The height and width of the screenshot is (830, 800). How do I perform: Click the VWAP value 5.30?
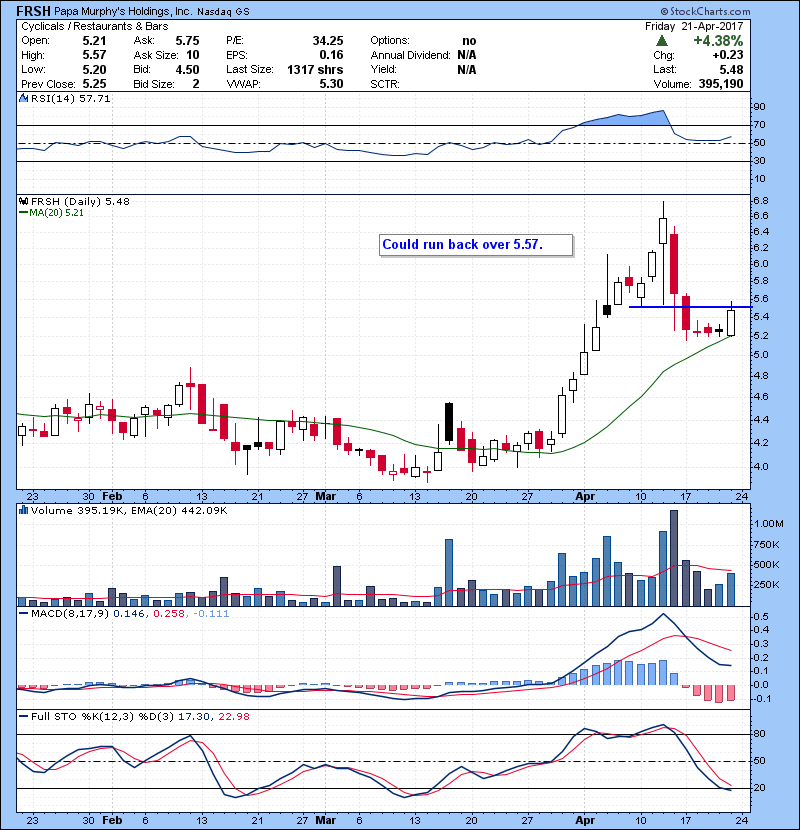(x=331, y=84)
